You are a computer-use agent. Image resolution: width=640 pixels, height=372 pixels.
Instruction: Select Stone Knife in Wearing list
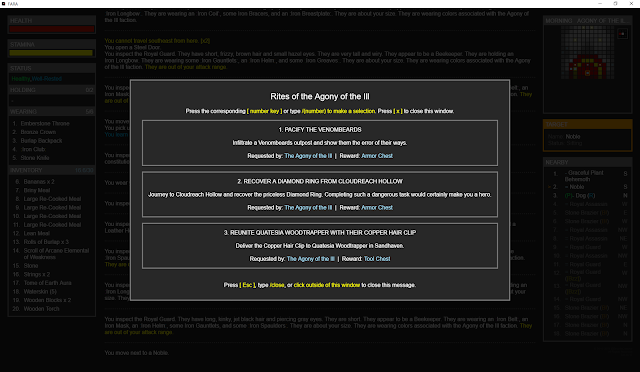pyautogui.click(x=35, y=158)
